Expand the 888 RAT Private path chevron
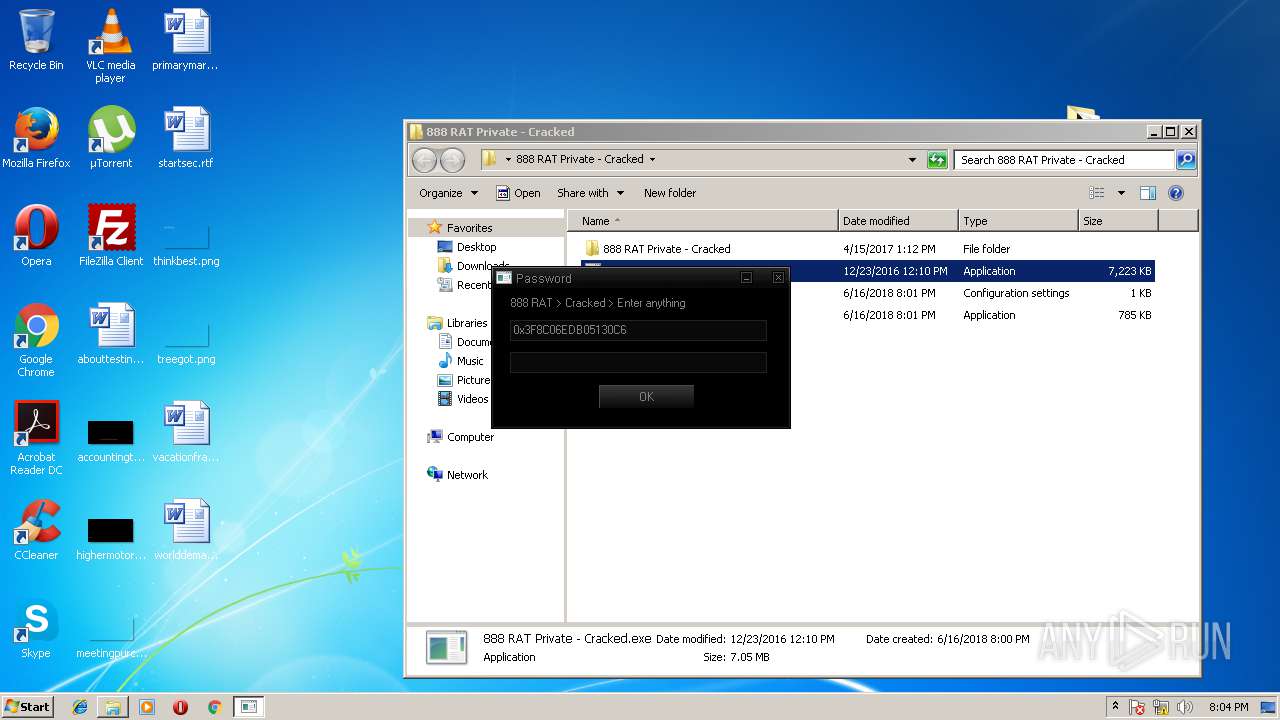 point(653,160)
